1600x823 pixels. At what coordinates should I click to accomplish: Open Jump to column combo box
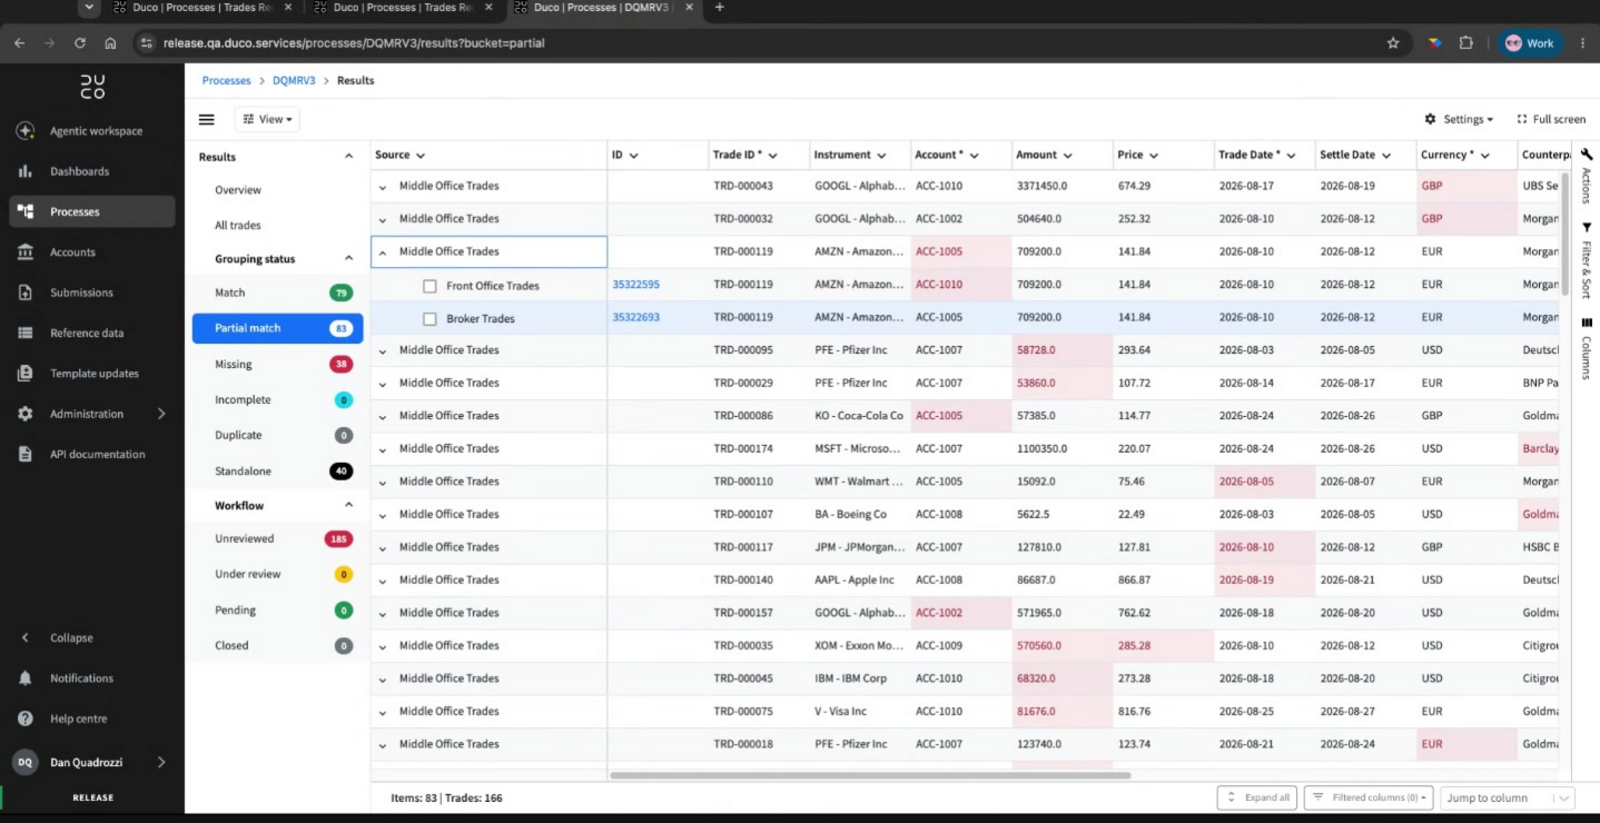point(1507,798)
